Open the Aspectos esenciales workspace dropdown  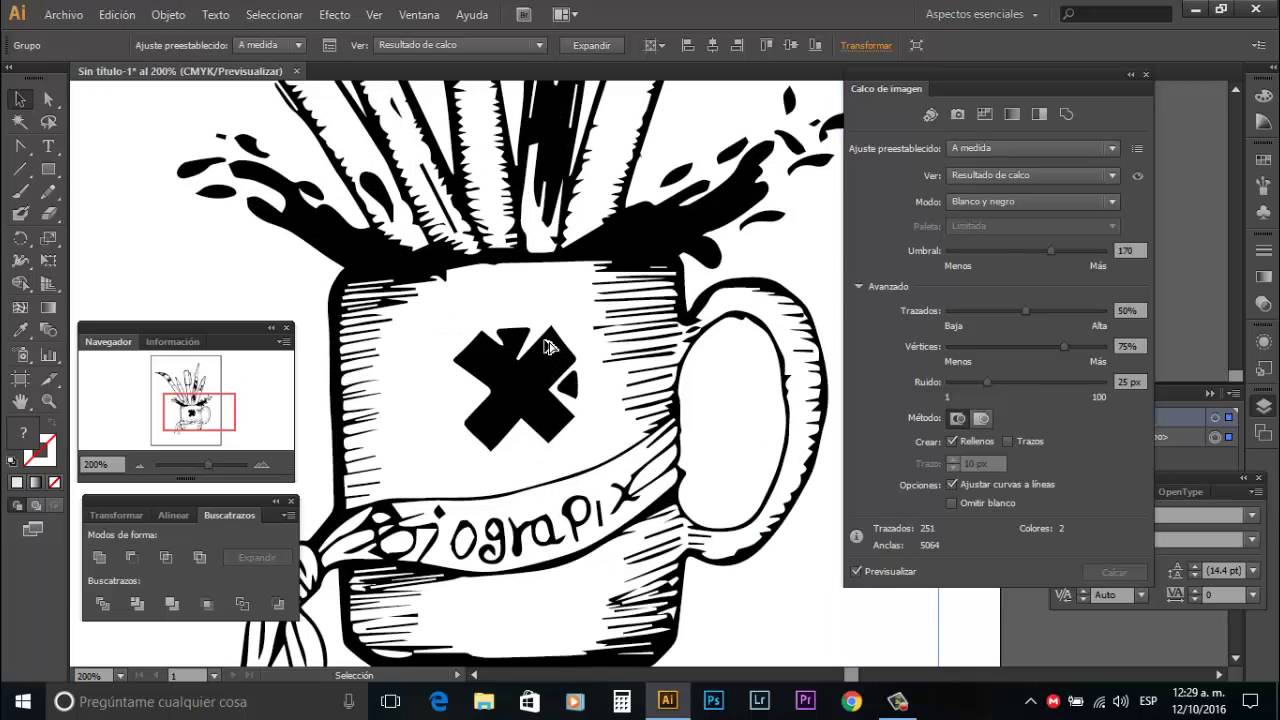982,15
